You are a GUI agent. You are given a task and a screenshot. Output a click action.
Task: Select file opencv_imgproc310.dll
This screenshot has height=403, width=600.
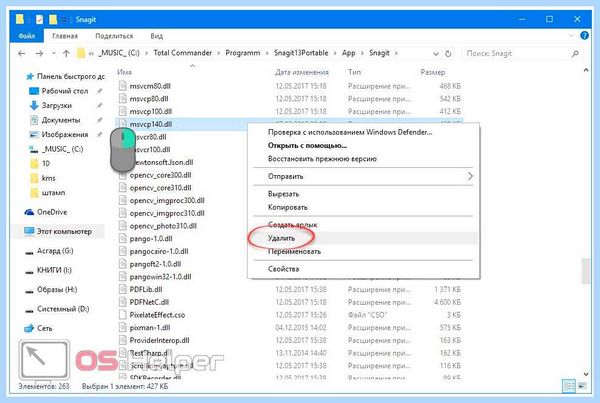167,213
